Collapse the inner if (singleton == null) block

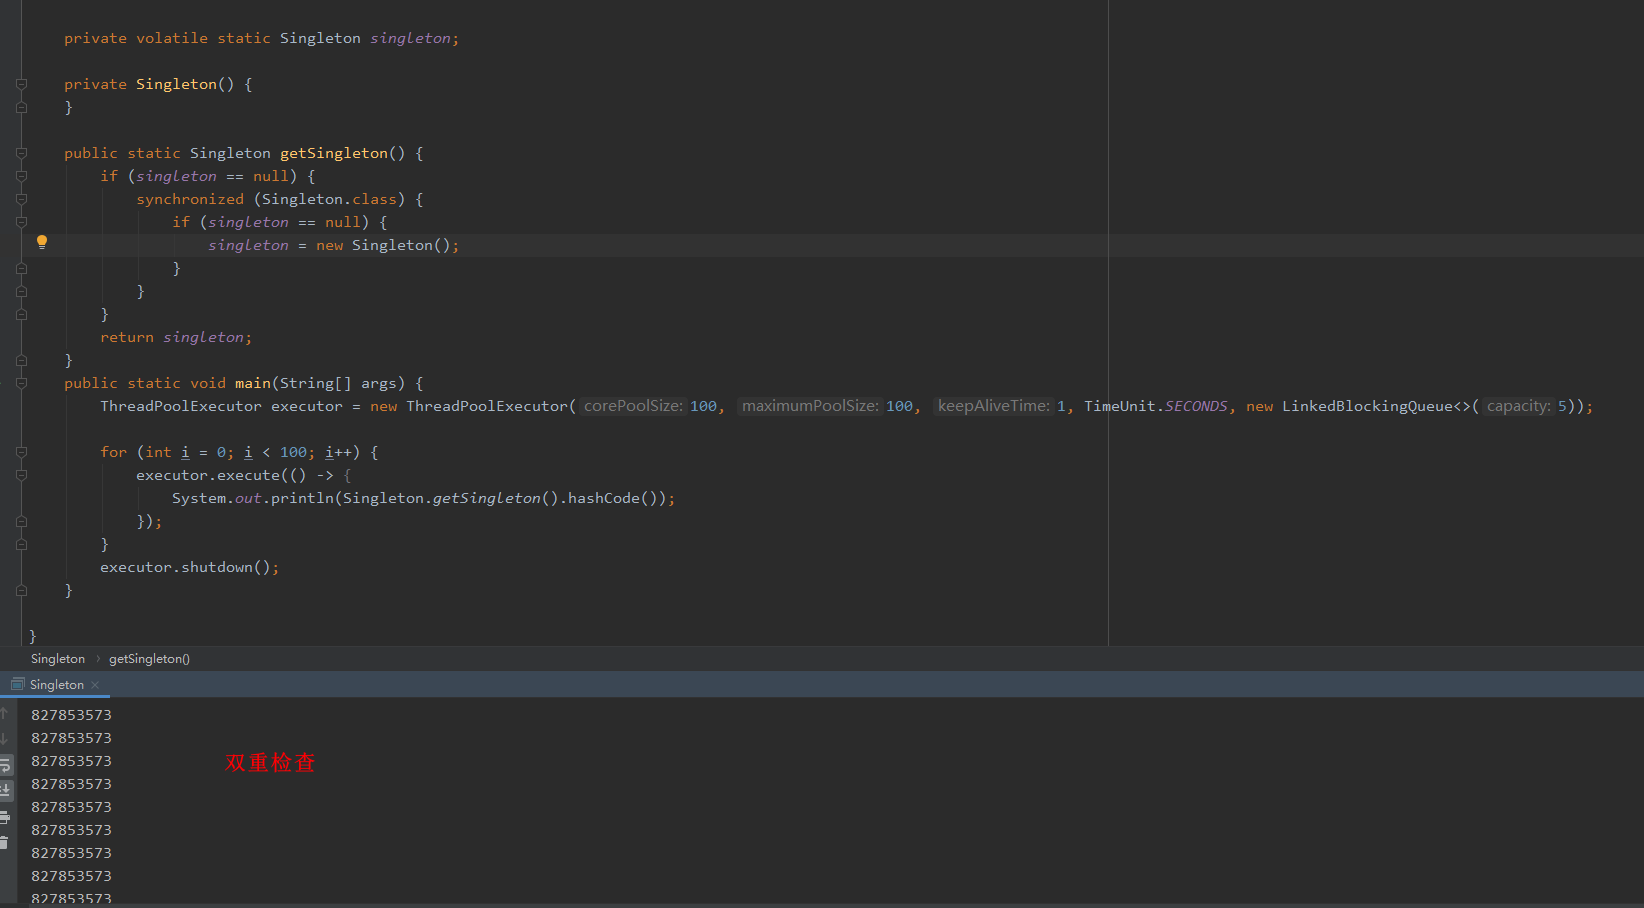click(x=21, y=222)
